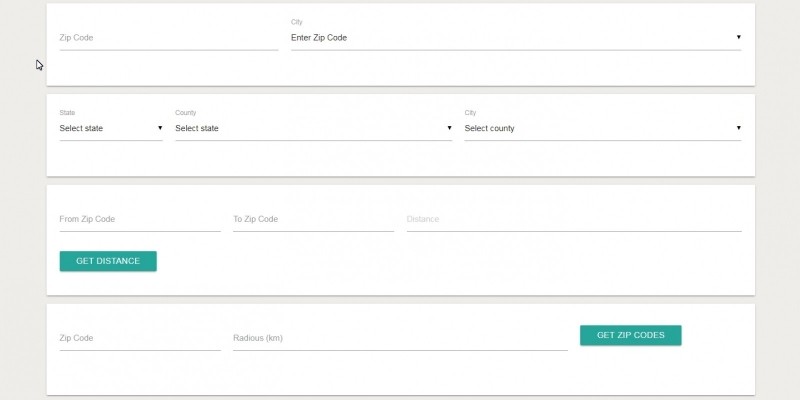800x400 pixels.
Task: Select the To Zip Code input
Action: pyautogui.click(x=313, y=219)
